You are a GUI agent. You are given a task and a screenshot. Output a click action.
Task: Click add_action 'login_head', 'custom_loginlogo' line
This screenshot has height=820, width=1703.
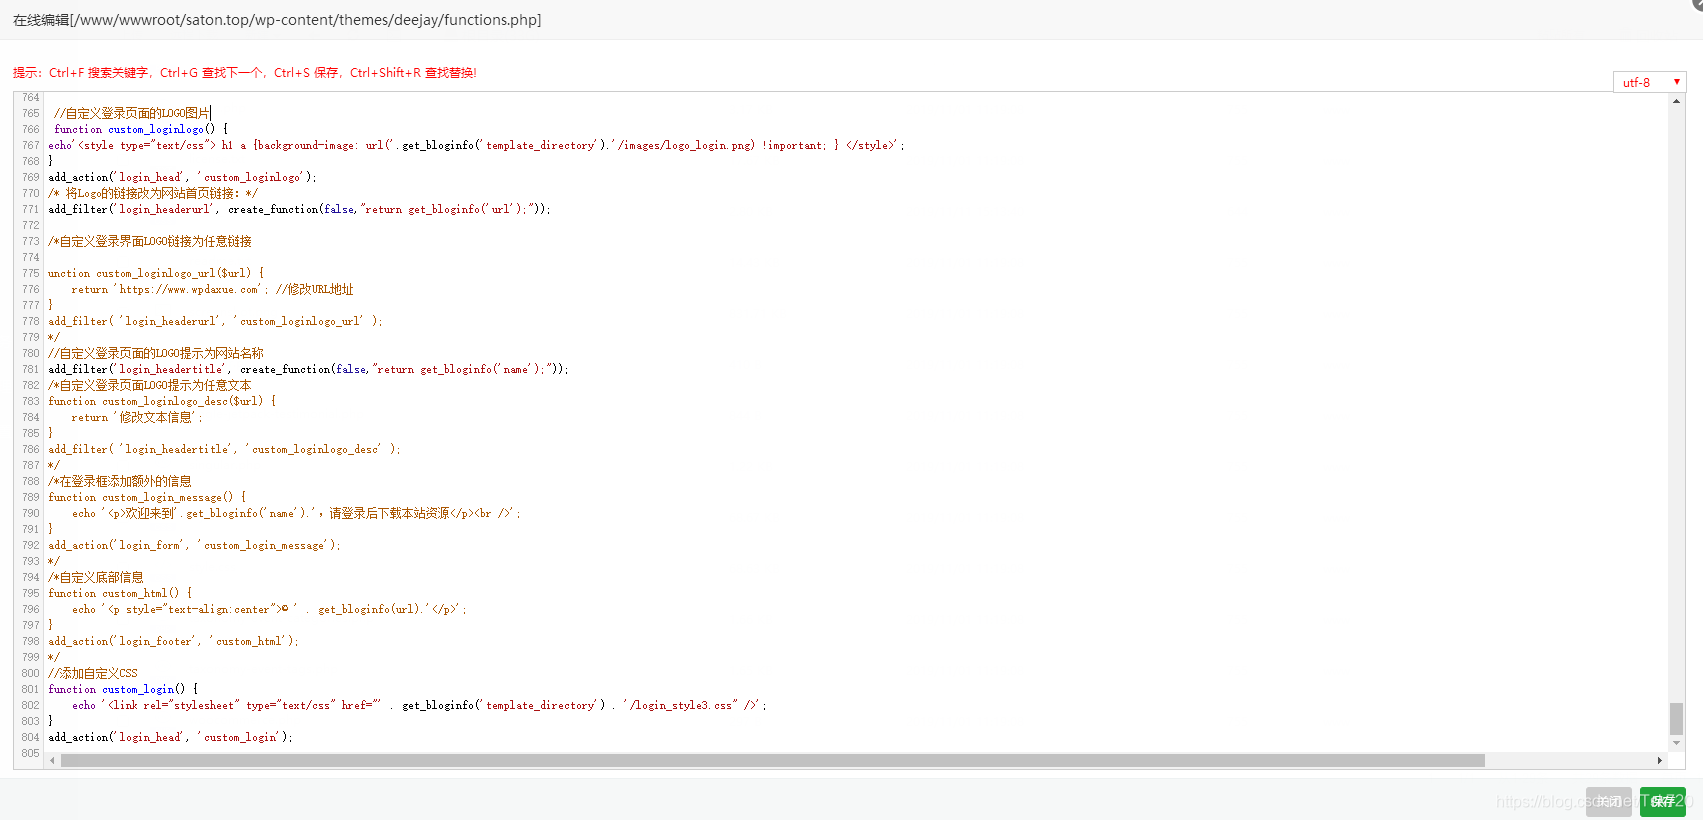[x=182, y=177]
